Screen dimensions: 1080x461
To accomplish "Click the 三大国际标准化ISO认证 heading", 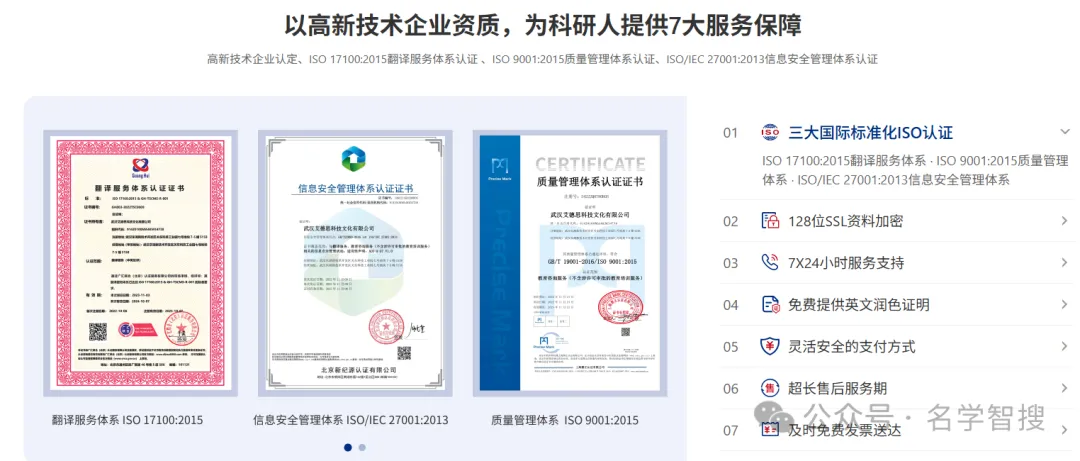I will coord(871,133).
